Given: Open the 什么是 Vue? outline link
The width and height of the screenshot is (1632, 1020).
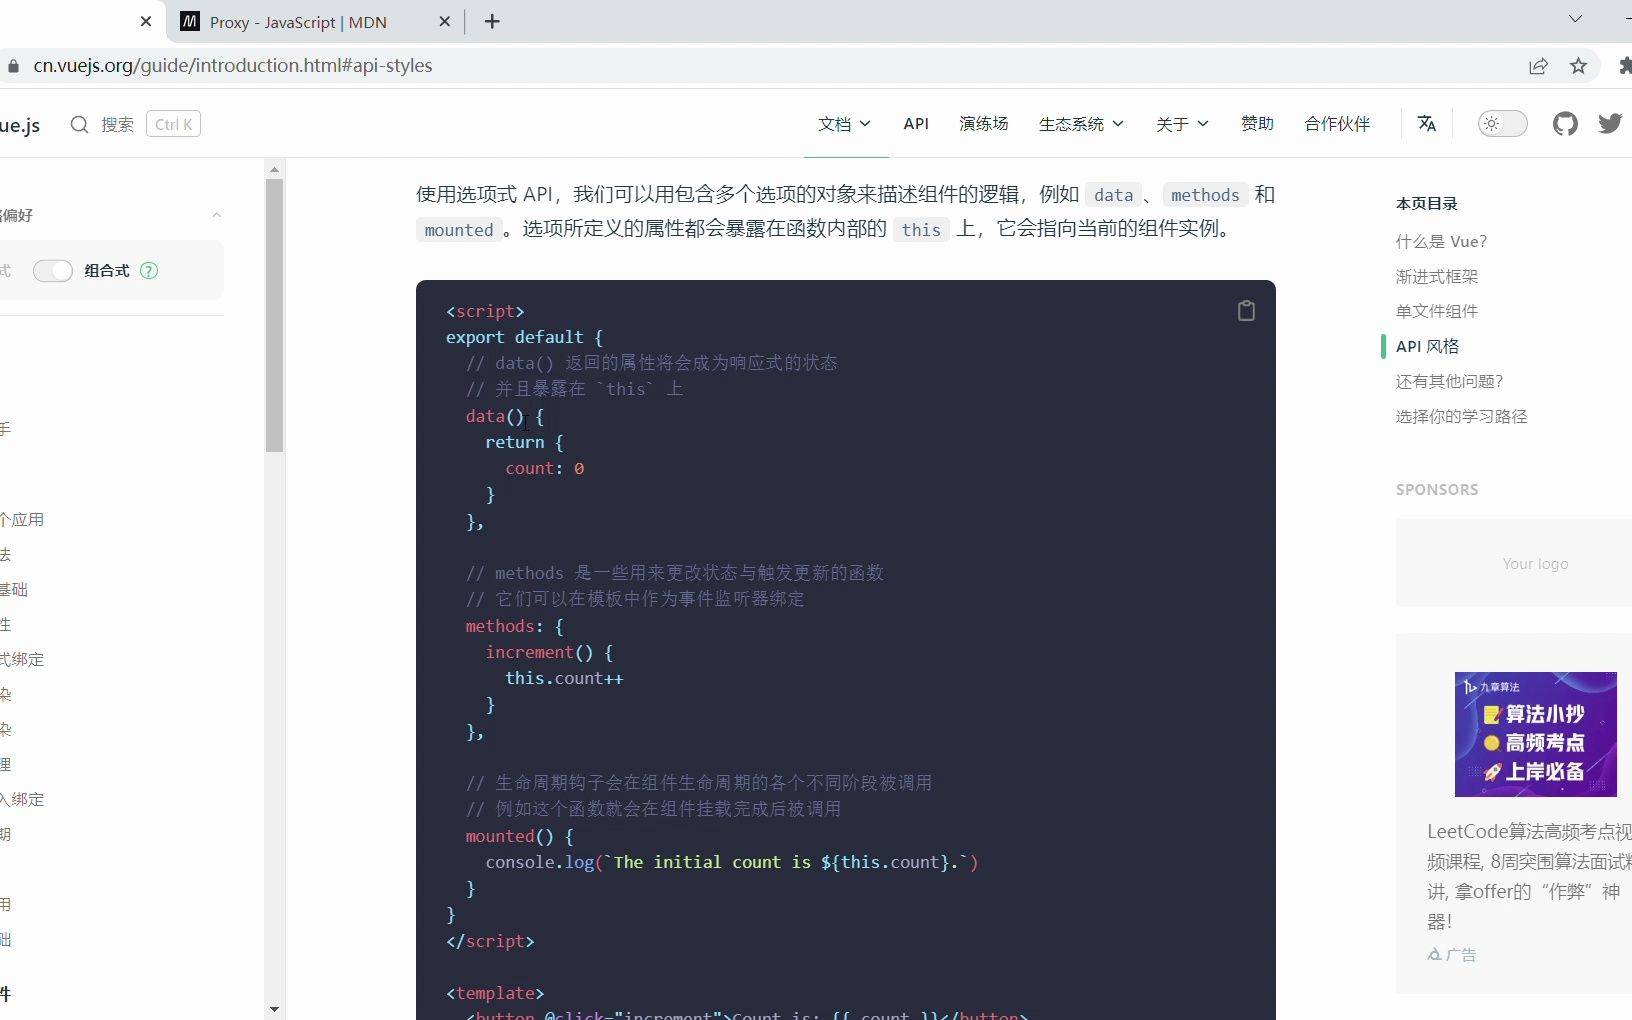Looking at the screenshot, I should 1441,241.
